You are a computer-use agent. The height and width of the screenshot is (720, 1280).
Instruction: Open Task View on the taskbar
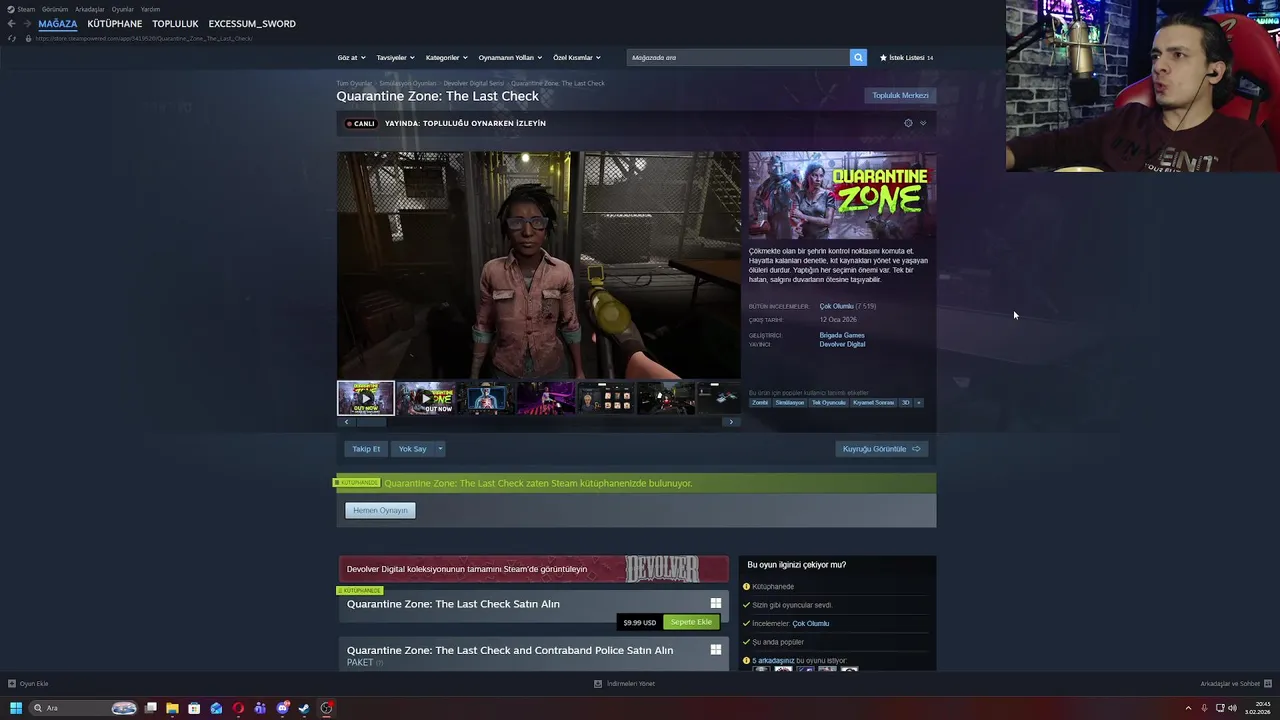point(150,708)
